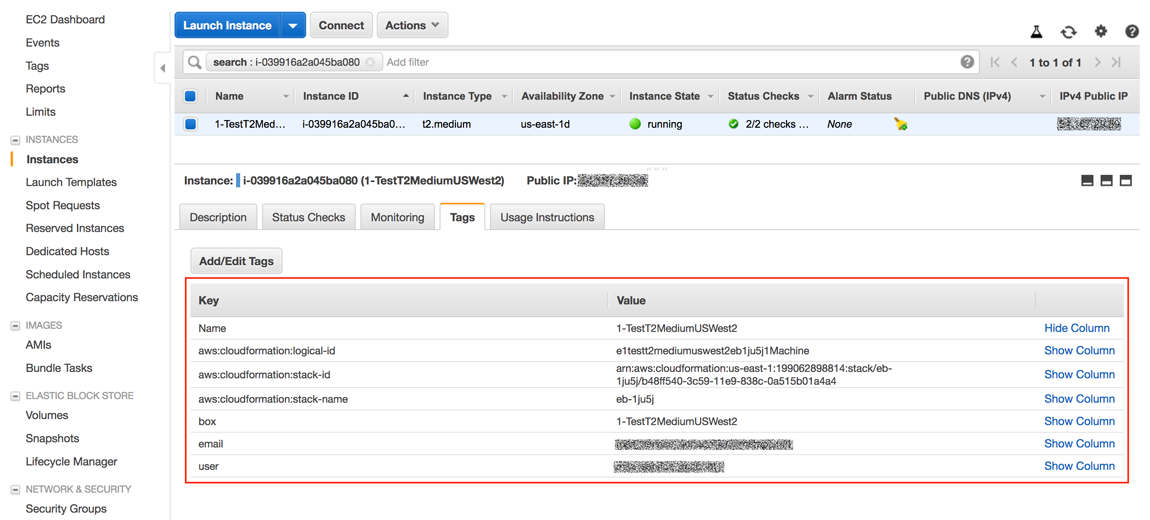
Task: Open settings gear for table preferences
Action: pyautogui.click(x=1100, y=32)
